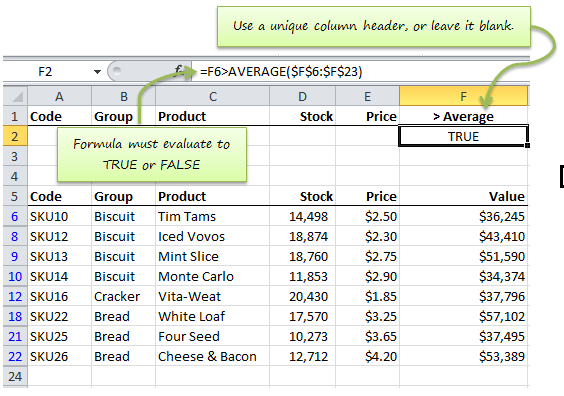This screenshot has height=396, width=564.
Task: Select filtered row 12 header
Action: point(15,296)
